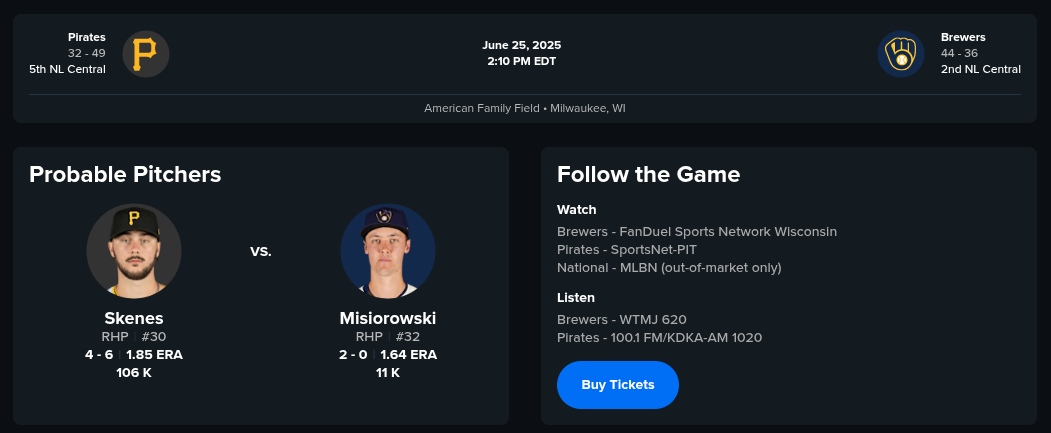The width and height of the screenshot is (1051, 433).
Task: Click the Follow the Game heading
Action: pos(648,174)
